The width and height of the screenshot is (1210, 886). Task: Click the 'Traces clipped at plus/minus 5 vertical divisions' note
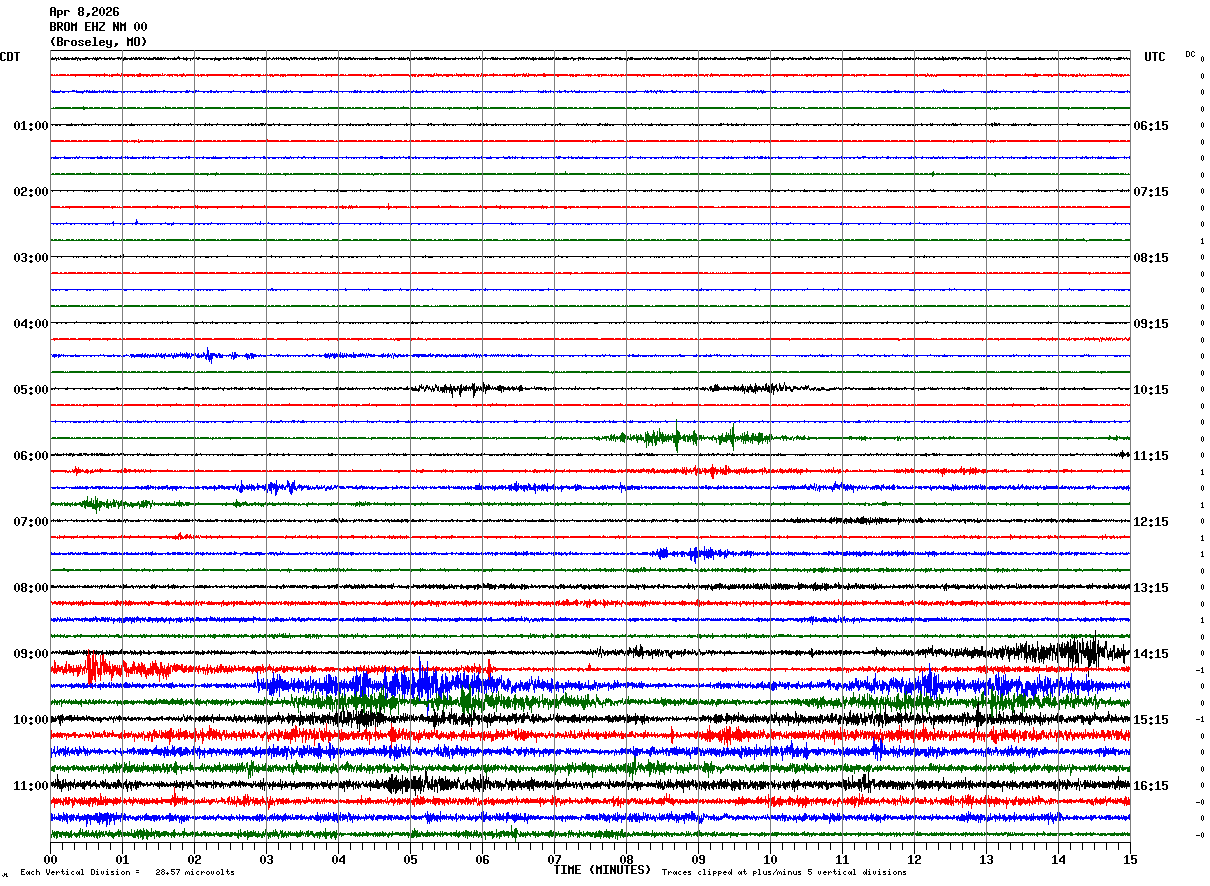click(784, 872)
